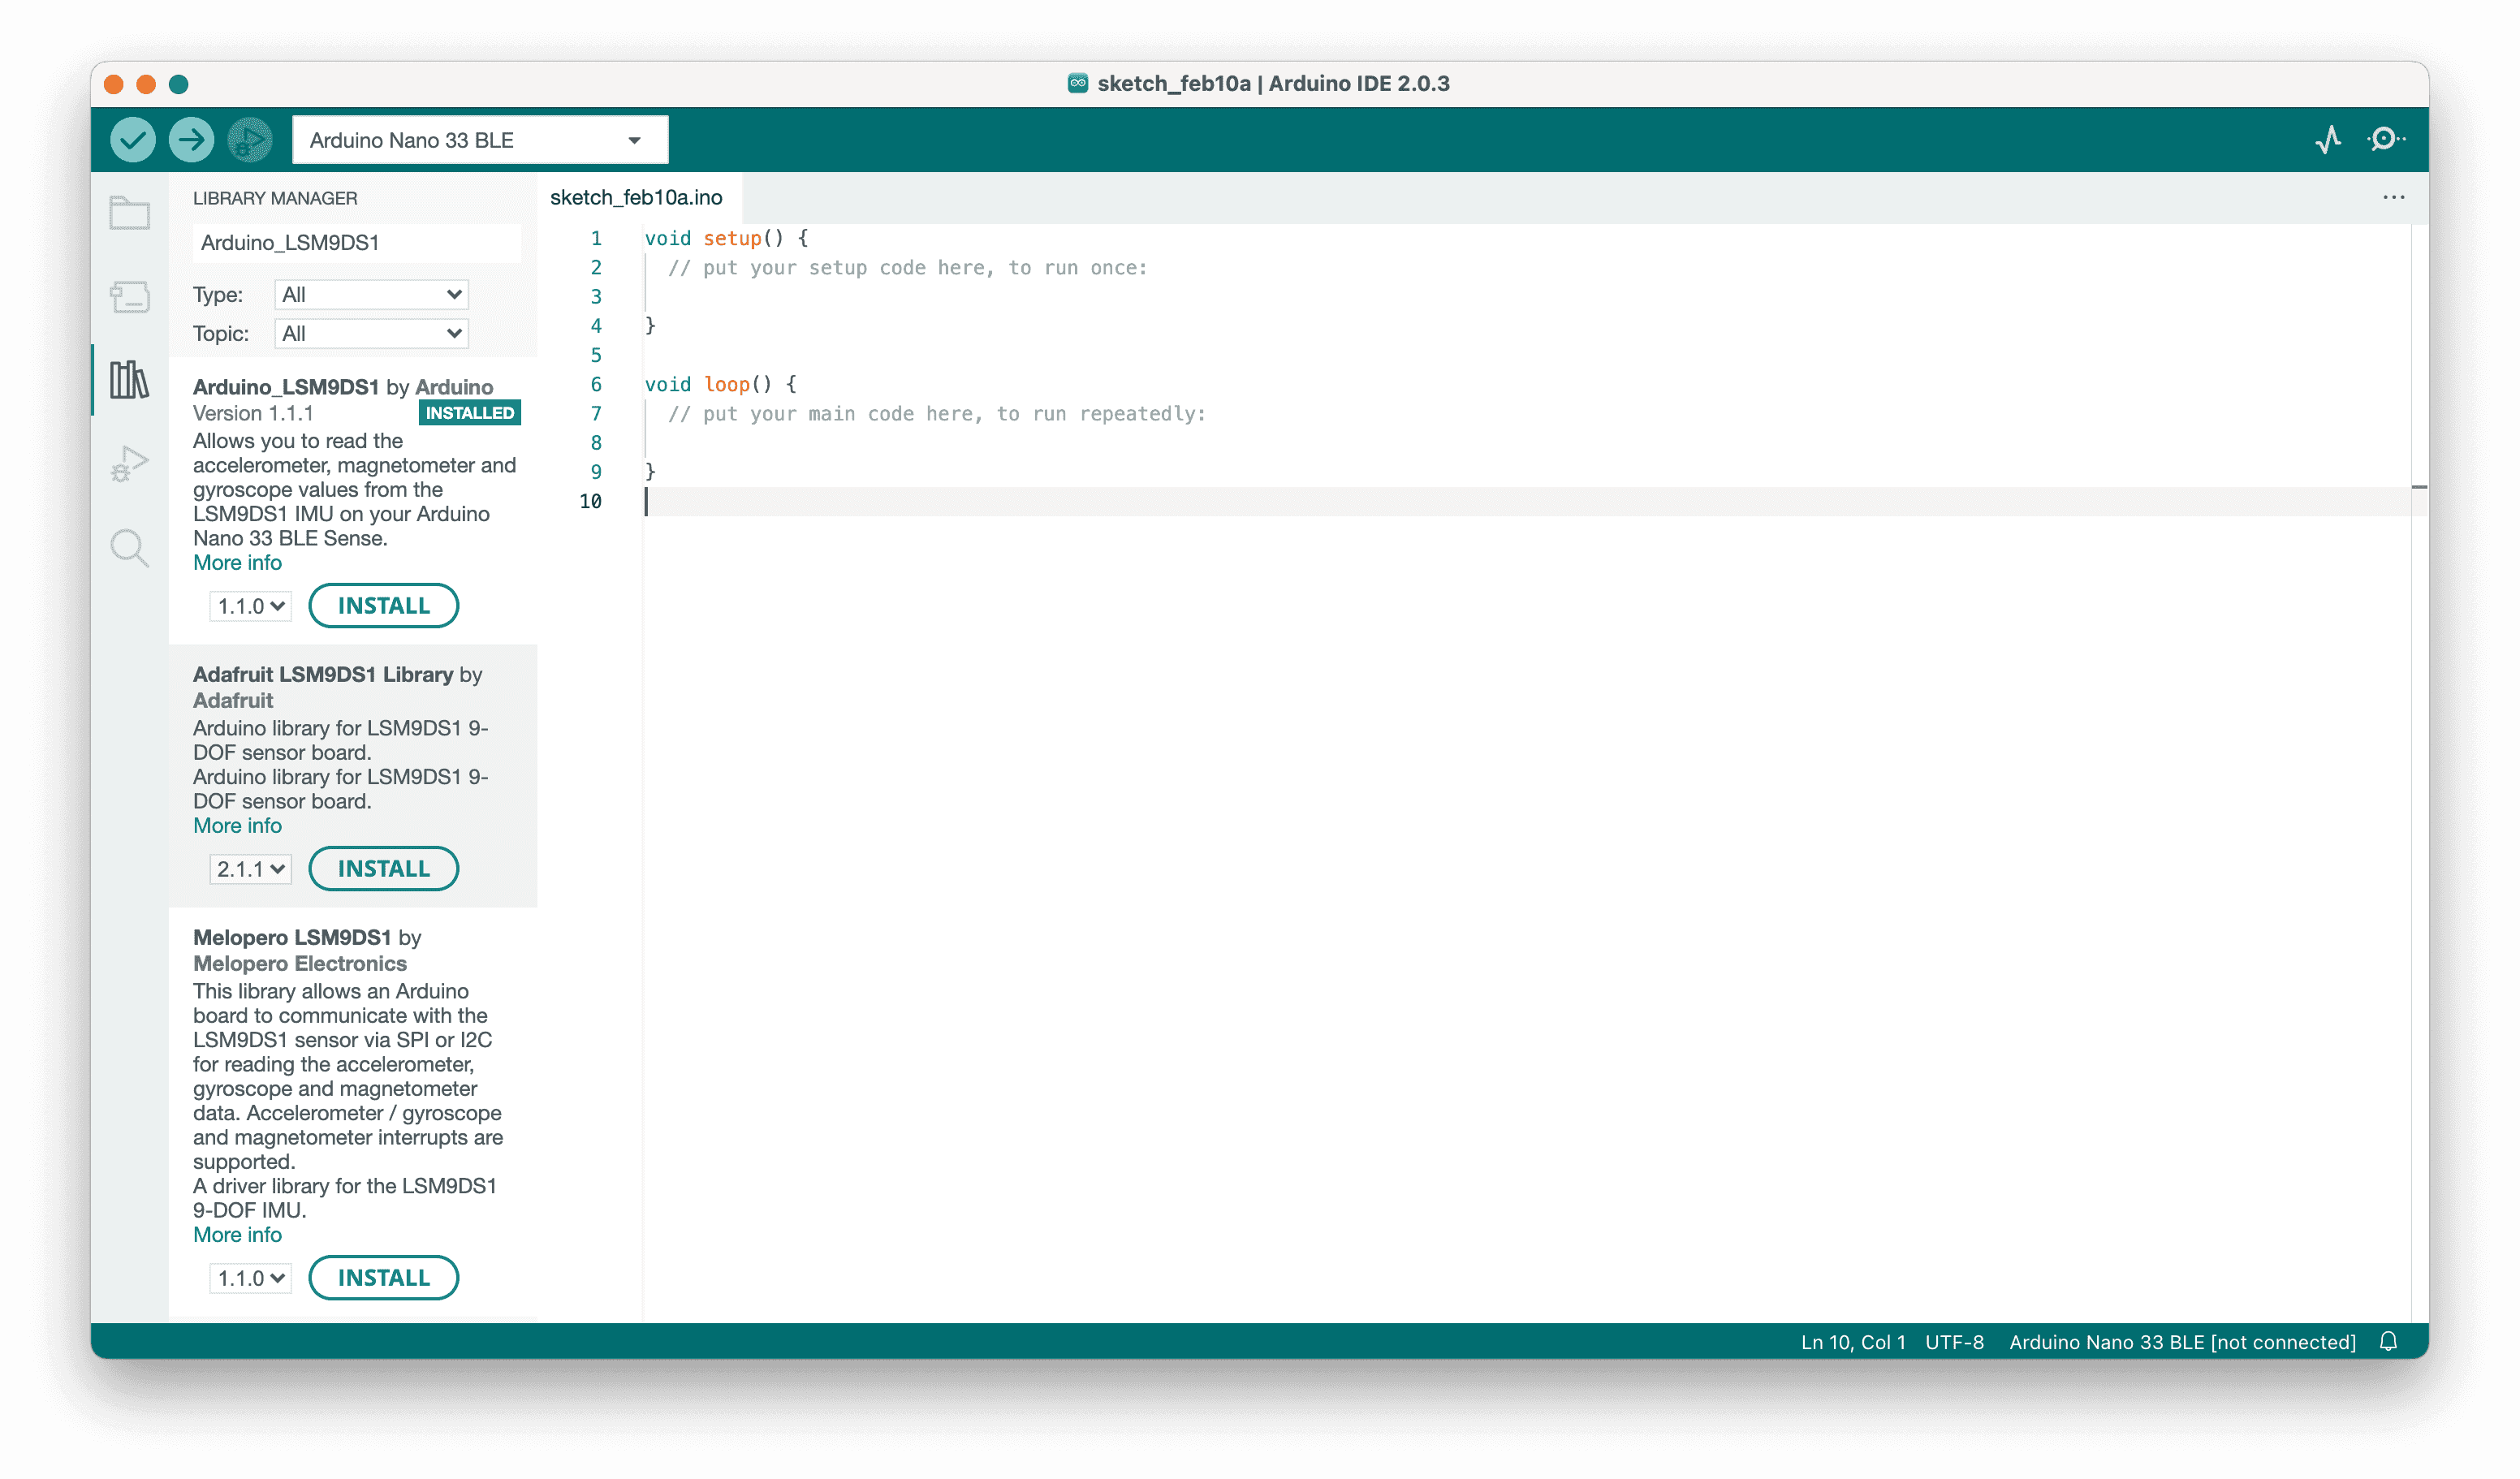Open the Serial Monitor
This screenshot has width=2520, height=1479.
tap(2385, 140)
